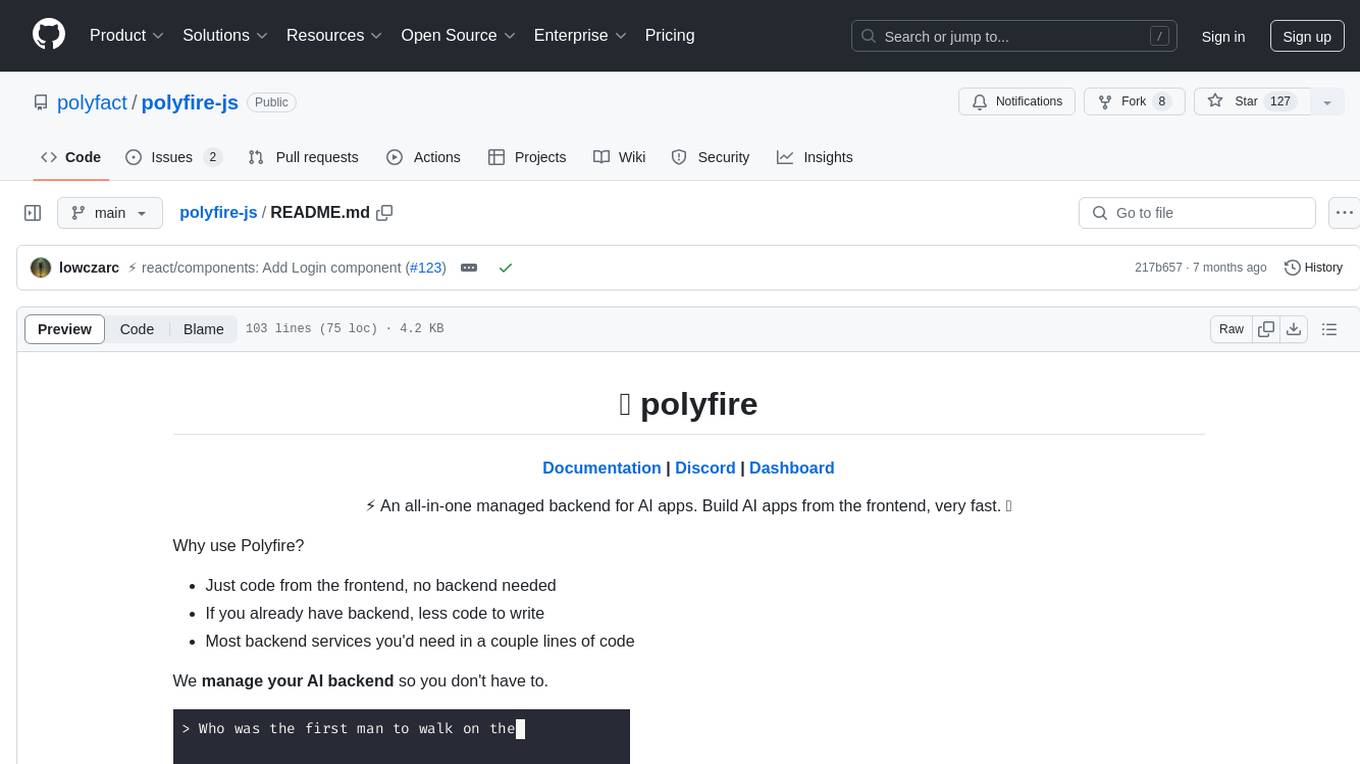Switch to the Wiki tab

tap(619, 157)
